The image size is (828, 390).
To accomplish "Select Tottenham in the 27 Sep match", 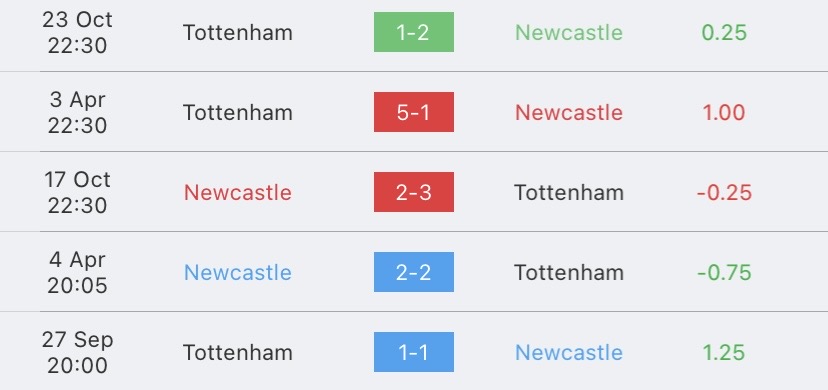I will 238,353.
